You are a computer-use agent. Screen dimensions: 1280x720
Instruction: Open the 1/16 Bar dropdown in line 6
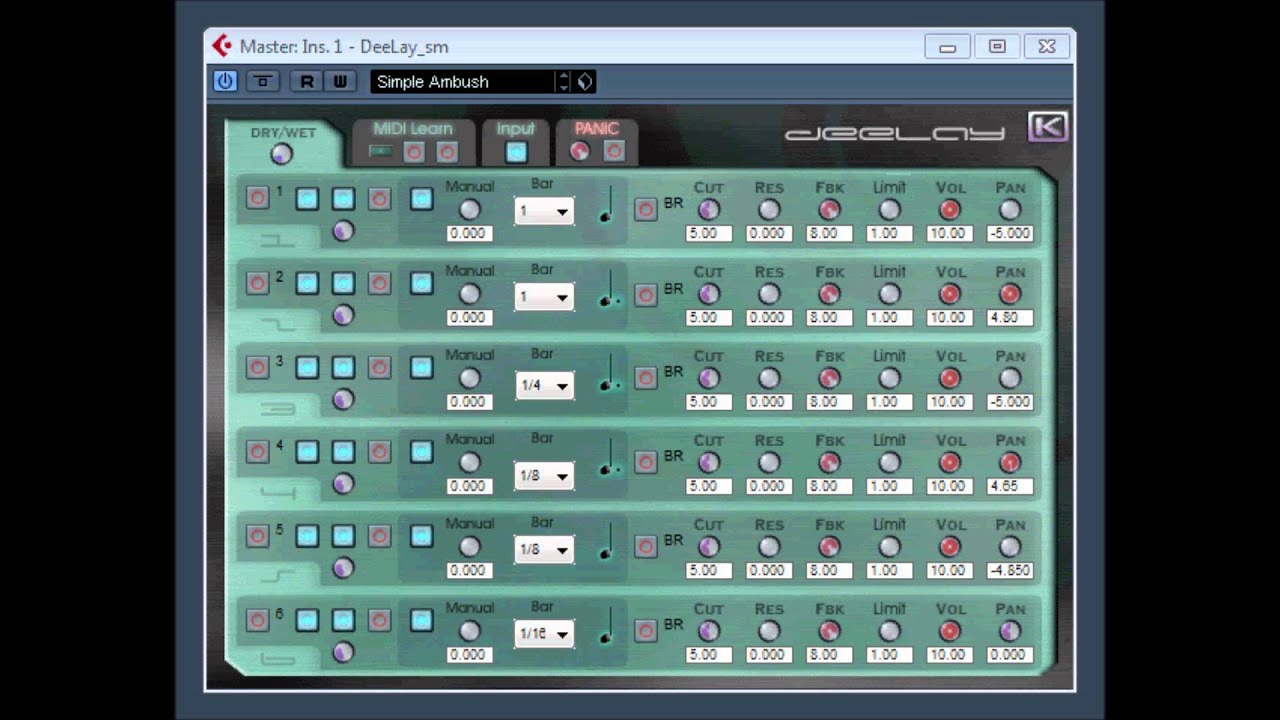point(544,633)
